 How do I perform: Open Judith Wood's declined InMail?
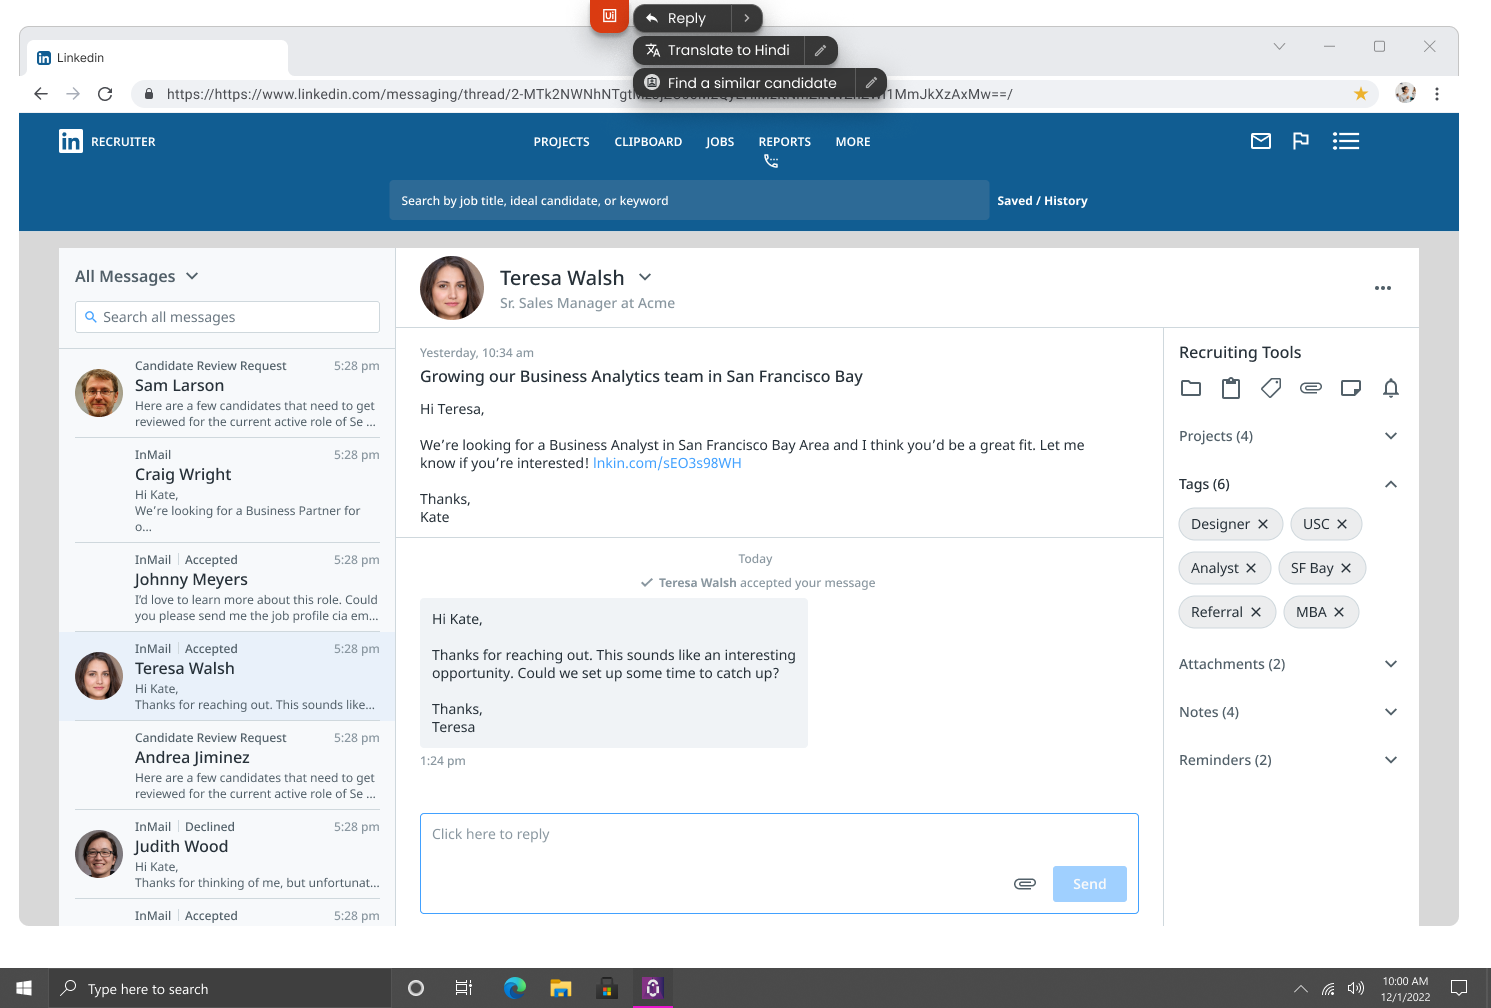pyautogui.click(x=227, y=854)
